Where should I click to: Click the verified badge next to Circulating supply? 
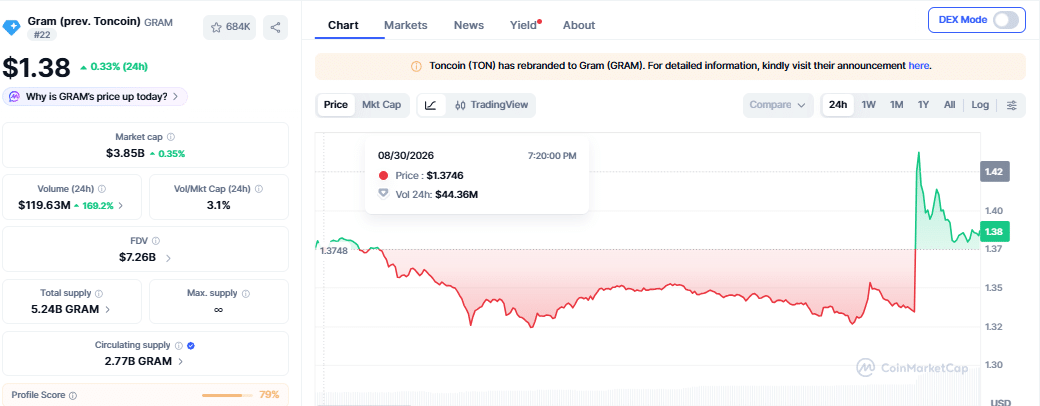(191, 346)
